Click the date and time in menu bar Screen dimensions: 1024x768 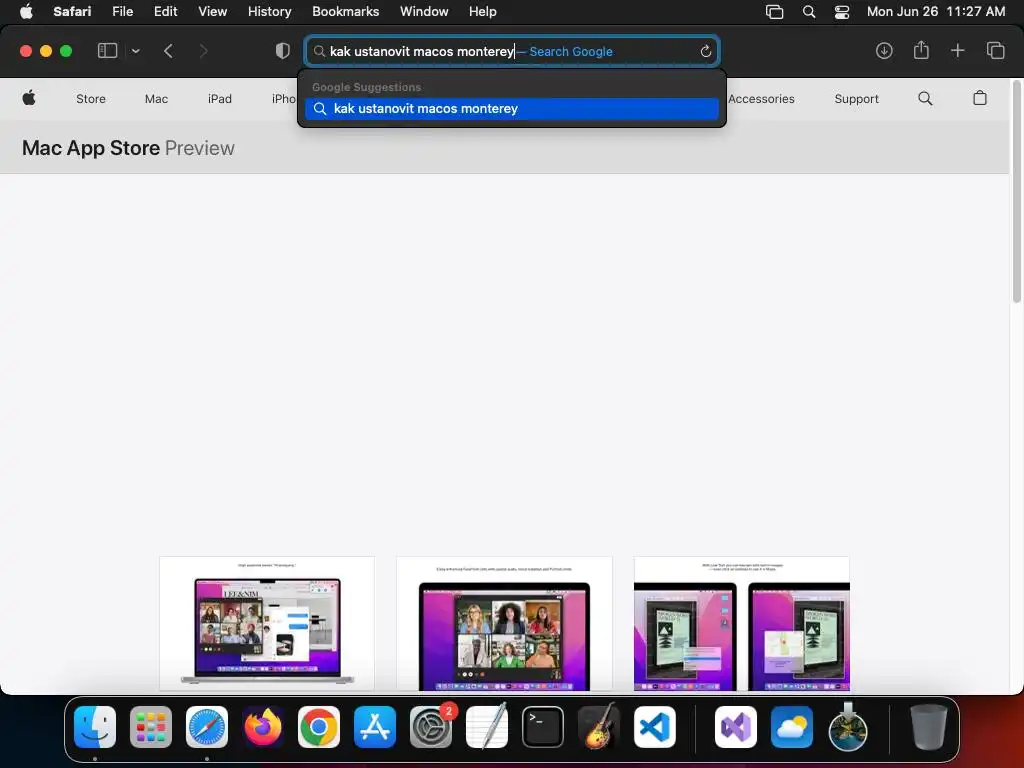pyautogui.click(x=936, y=12)
